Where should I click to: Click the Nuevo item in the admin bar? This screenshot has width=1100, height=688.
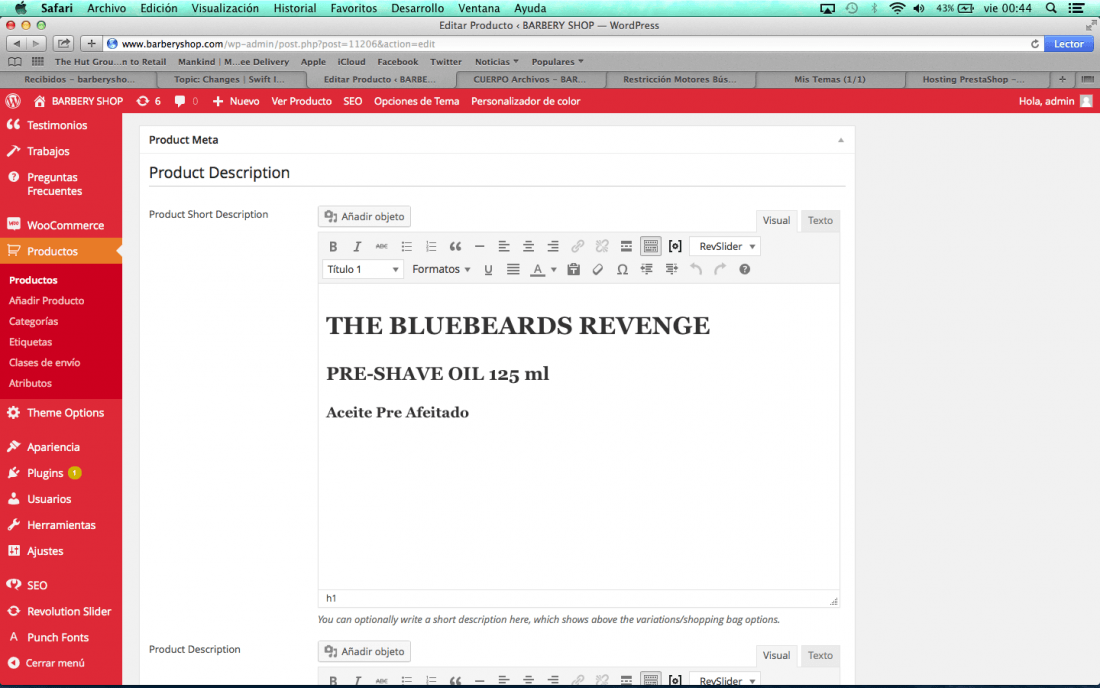coord(236,101)
